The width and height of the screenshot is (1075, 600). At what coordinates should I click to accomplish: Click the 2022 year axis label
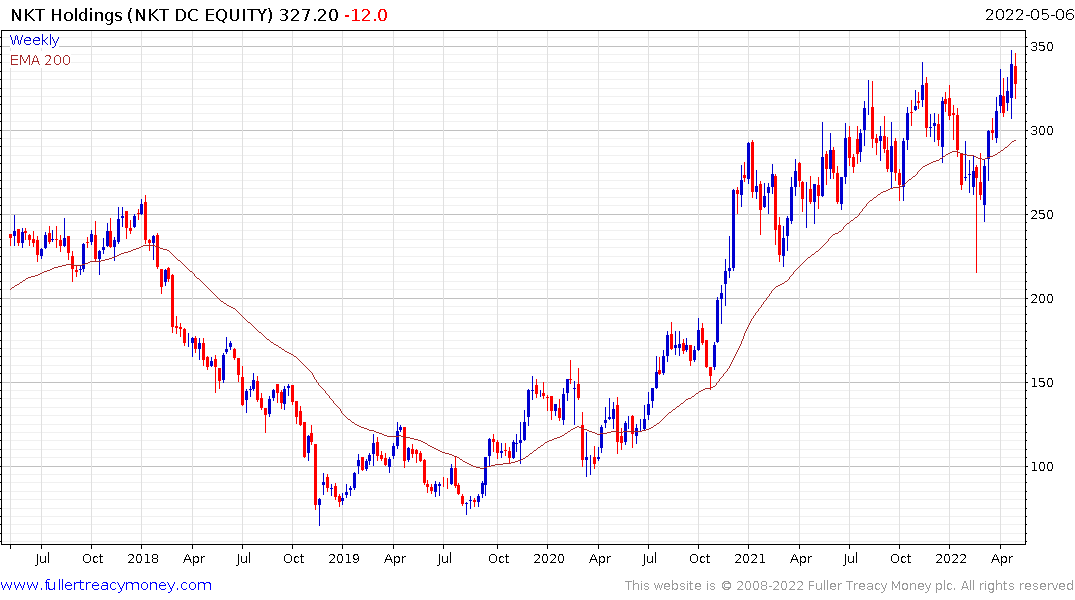click(x=951, y=559)
